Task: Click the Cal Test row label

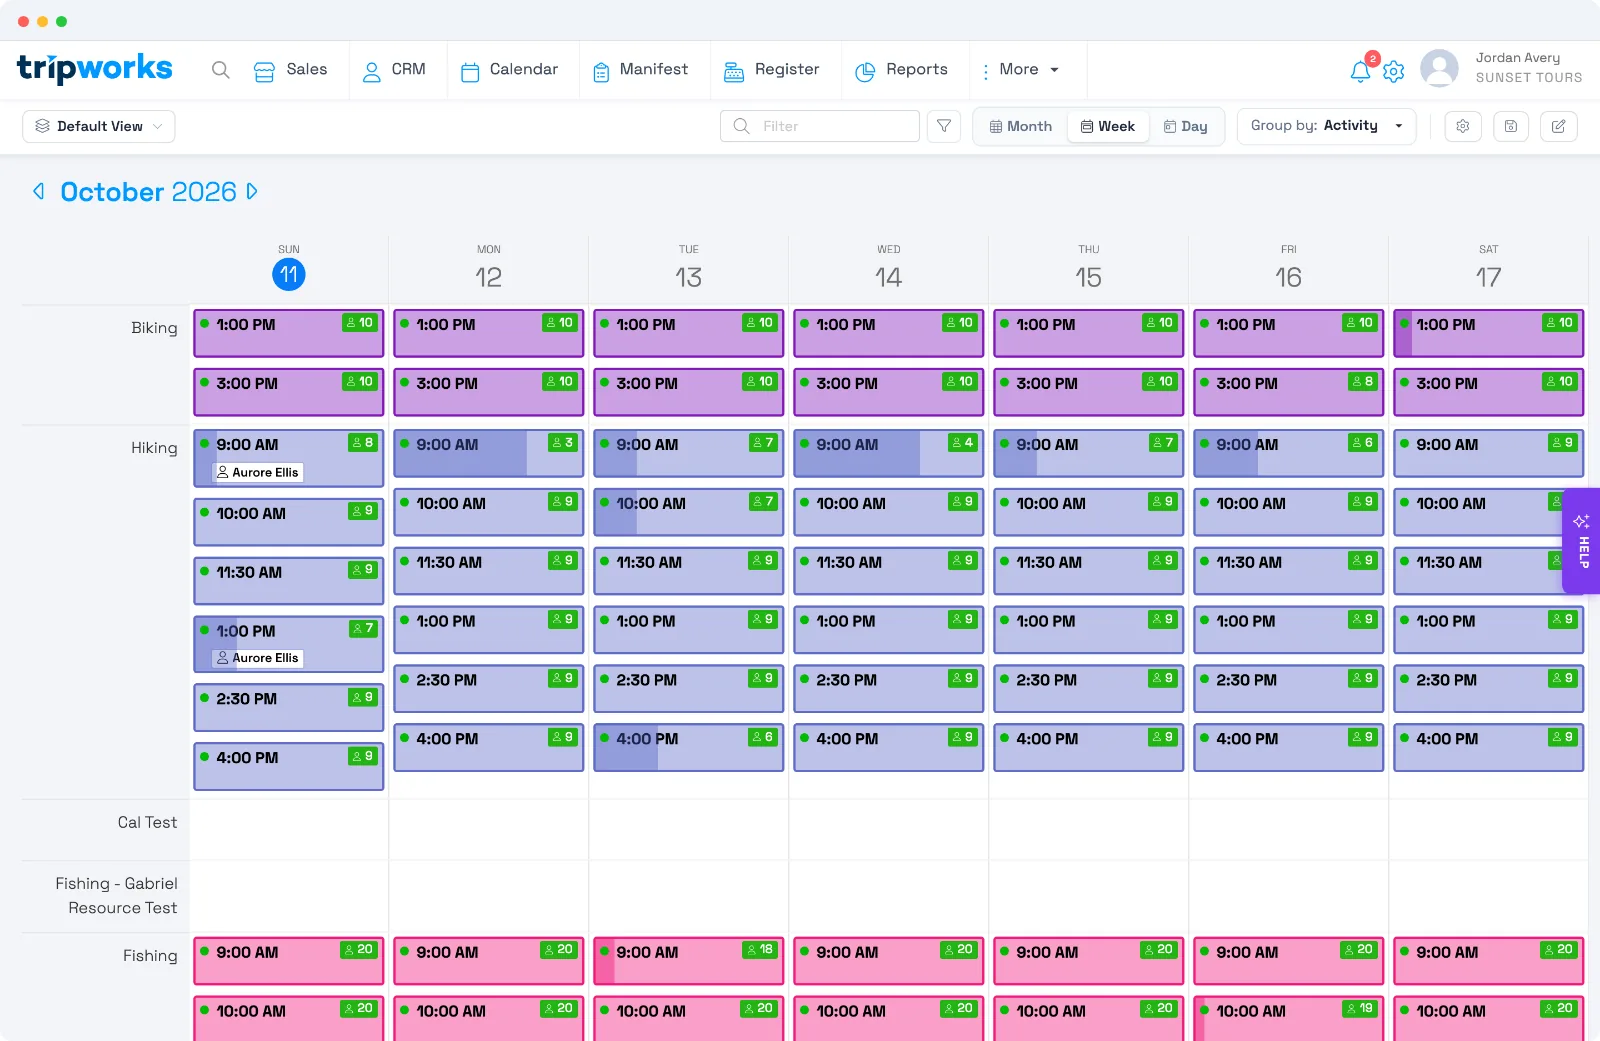Action: tap(147, 822)
